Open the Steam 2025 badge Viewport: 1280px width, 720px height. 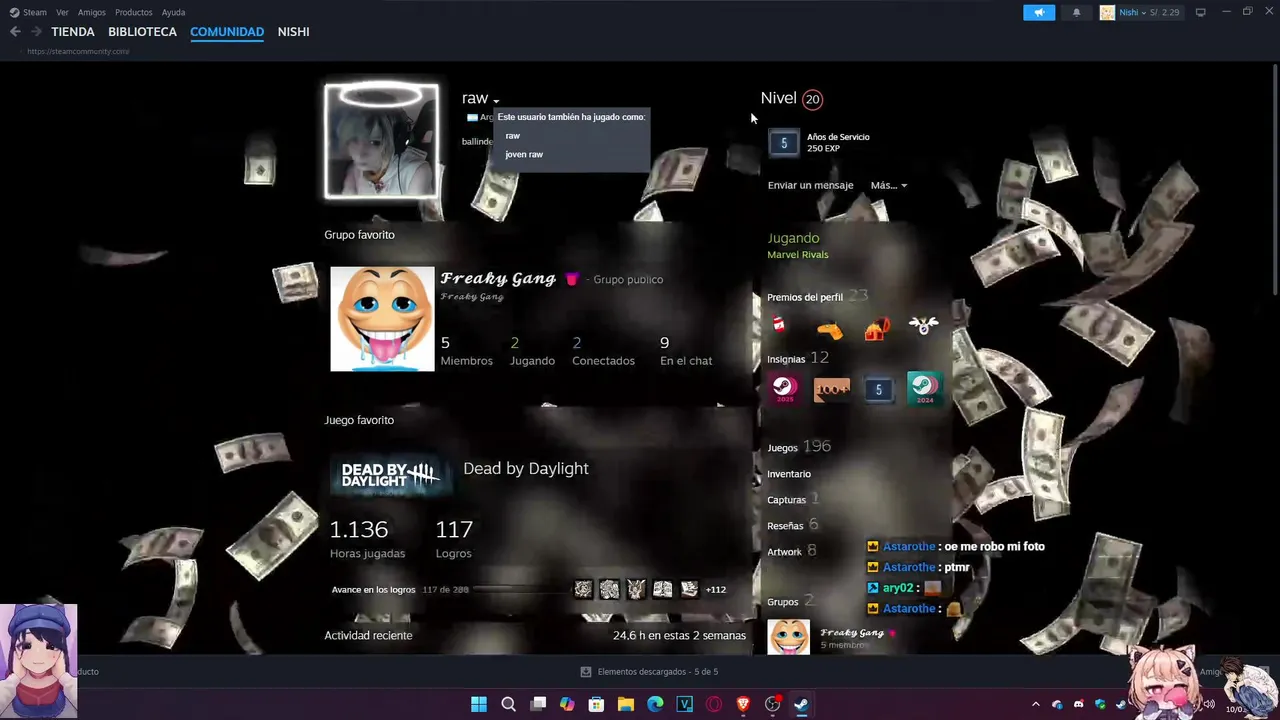click(x=784, y=389)
